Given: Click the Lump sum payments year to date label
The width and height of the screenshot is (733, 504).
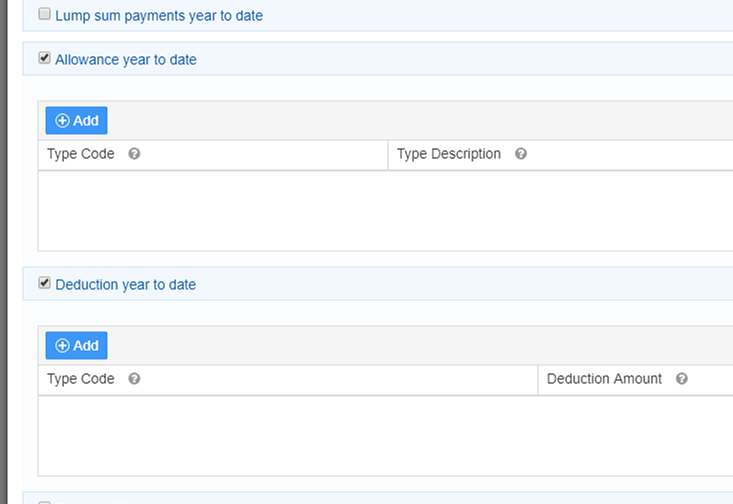Looking at the screenshot, I should (159, 16).
